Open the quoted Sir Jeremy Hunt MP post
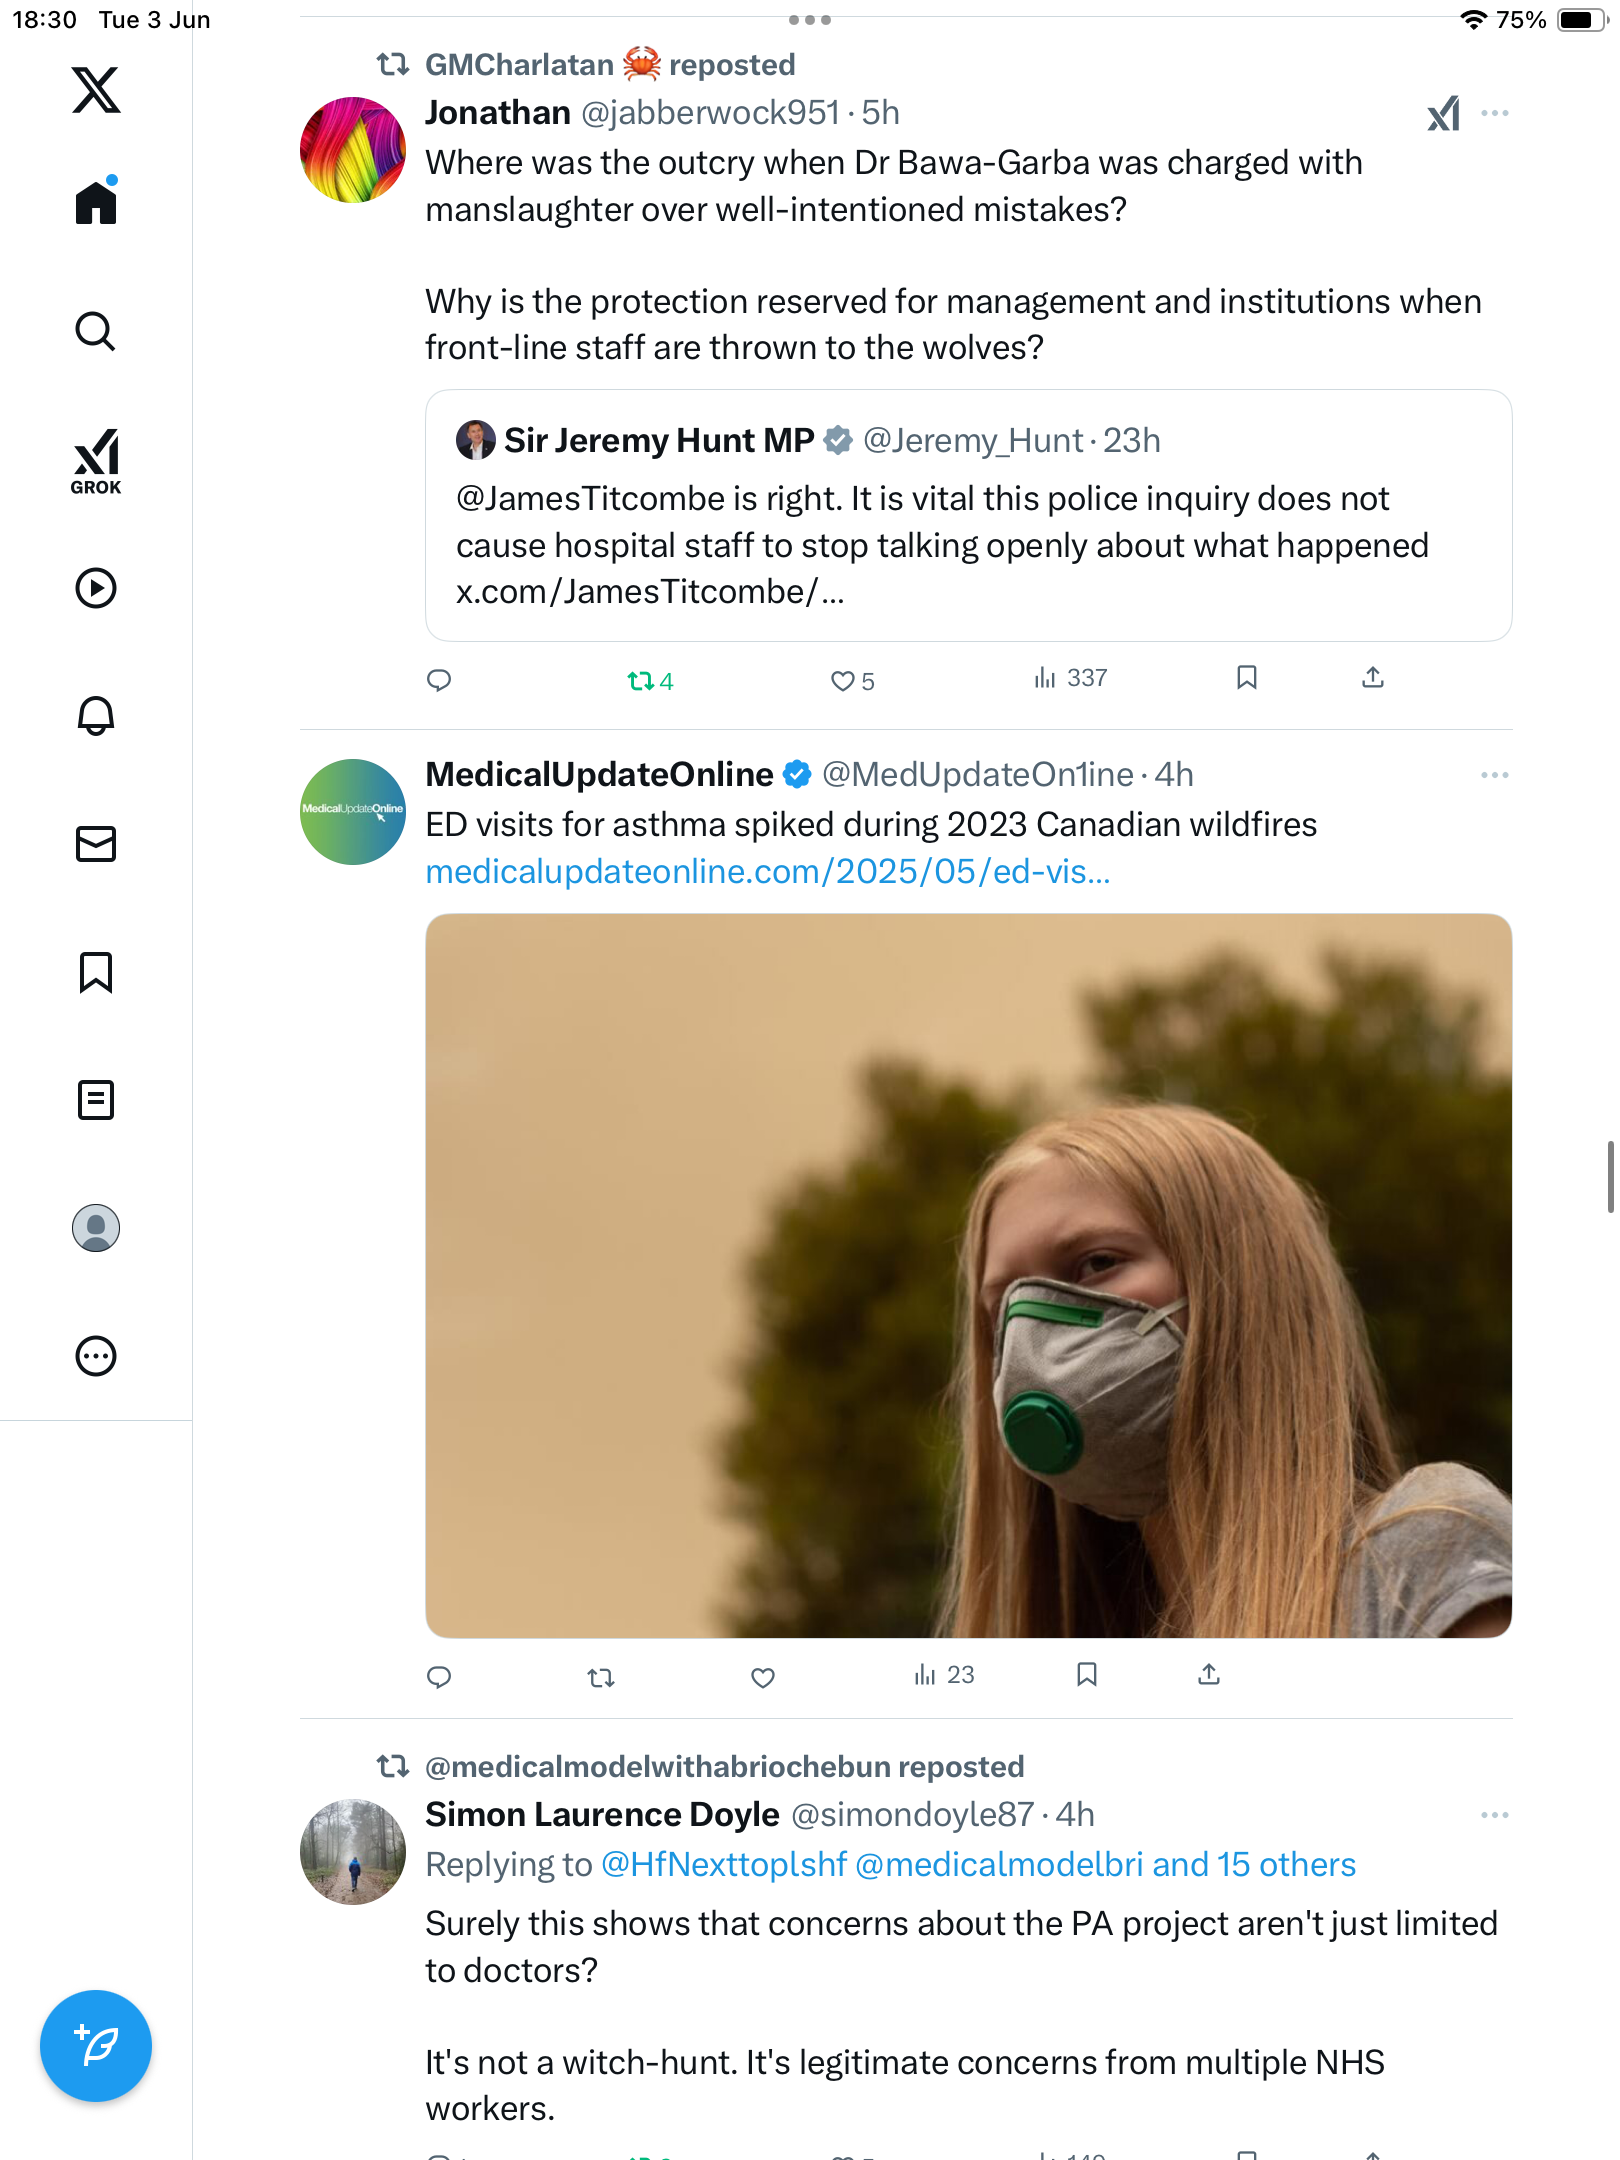 pyautogui.click(x=968, y=516)
